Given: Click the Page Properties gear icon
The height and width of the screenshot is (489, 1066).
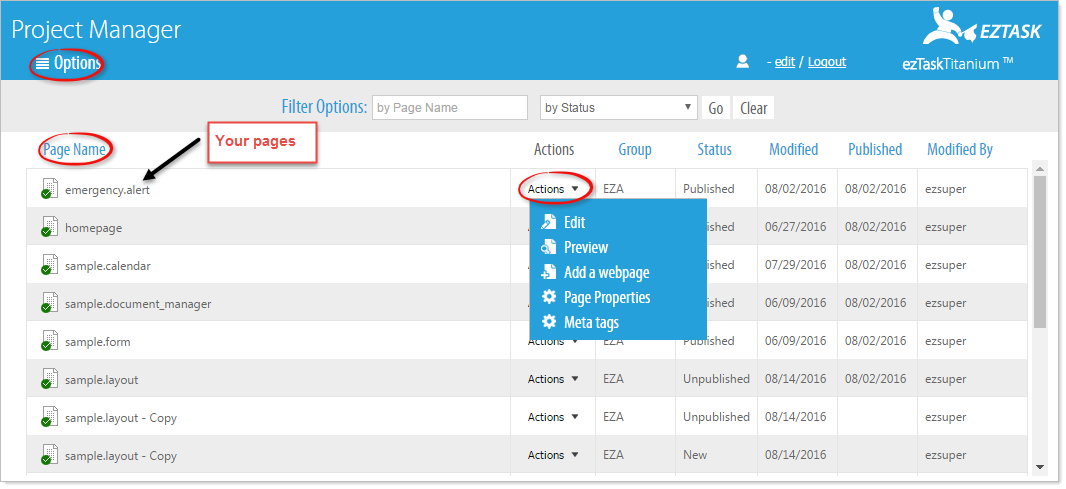Looking at the screenshot, I should [549, 297].
